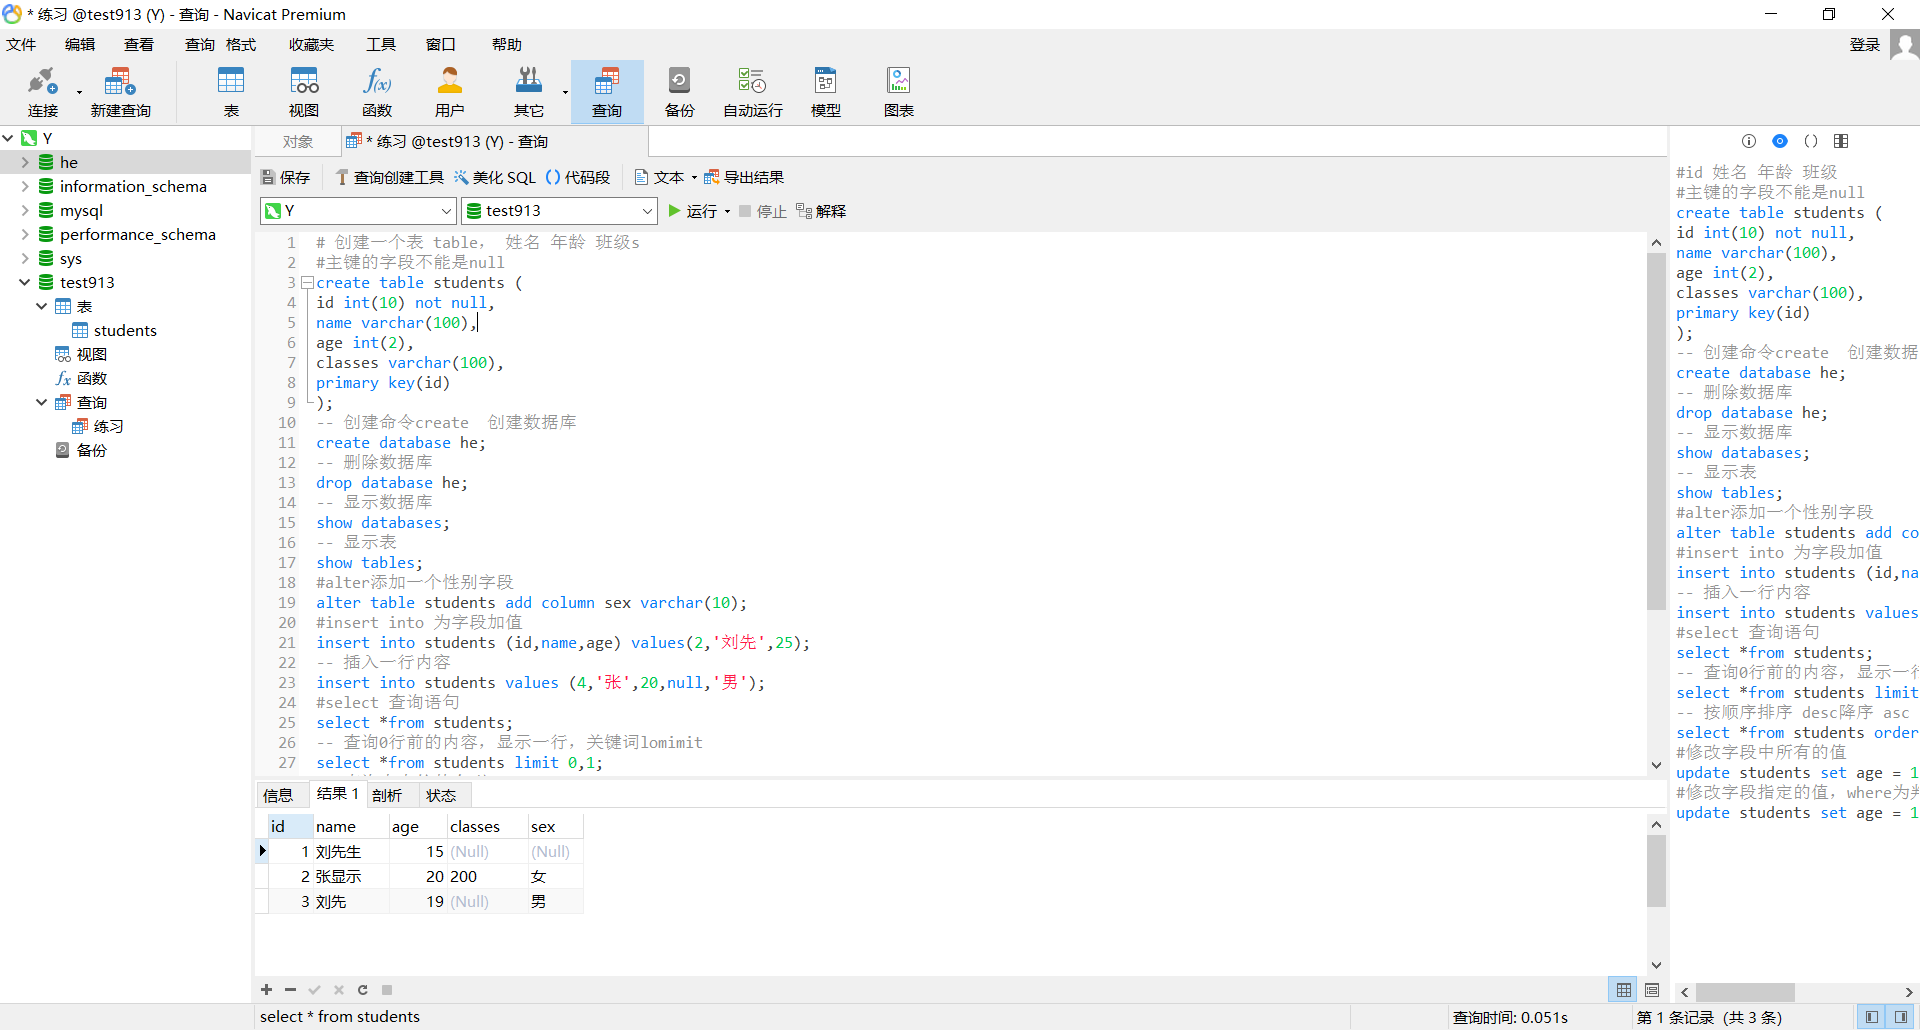Click the classes column header
The height and width of the screenshot is (1030, 1920).
(x=486, y=826)
